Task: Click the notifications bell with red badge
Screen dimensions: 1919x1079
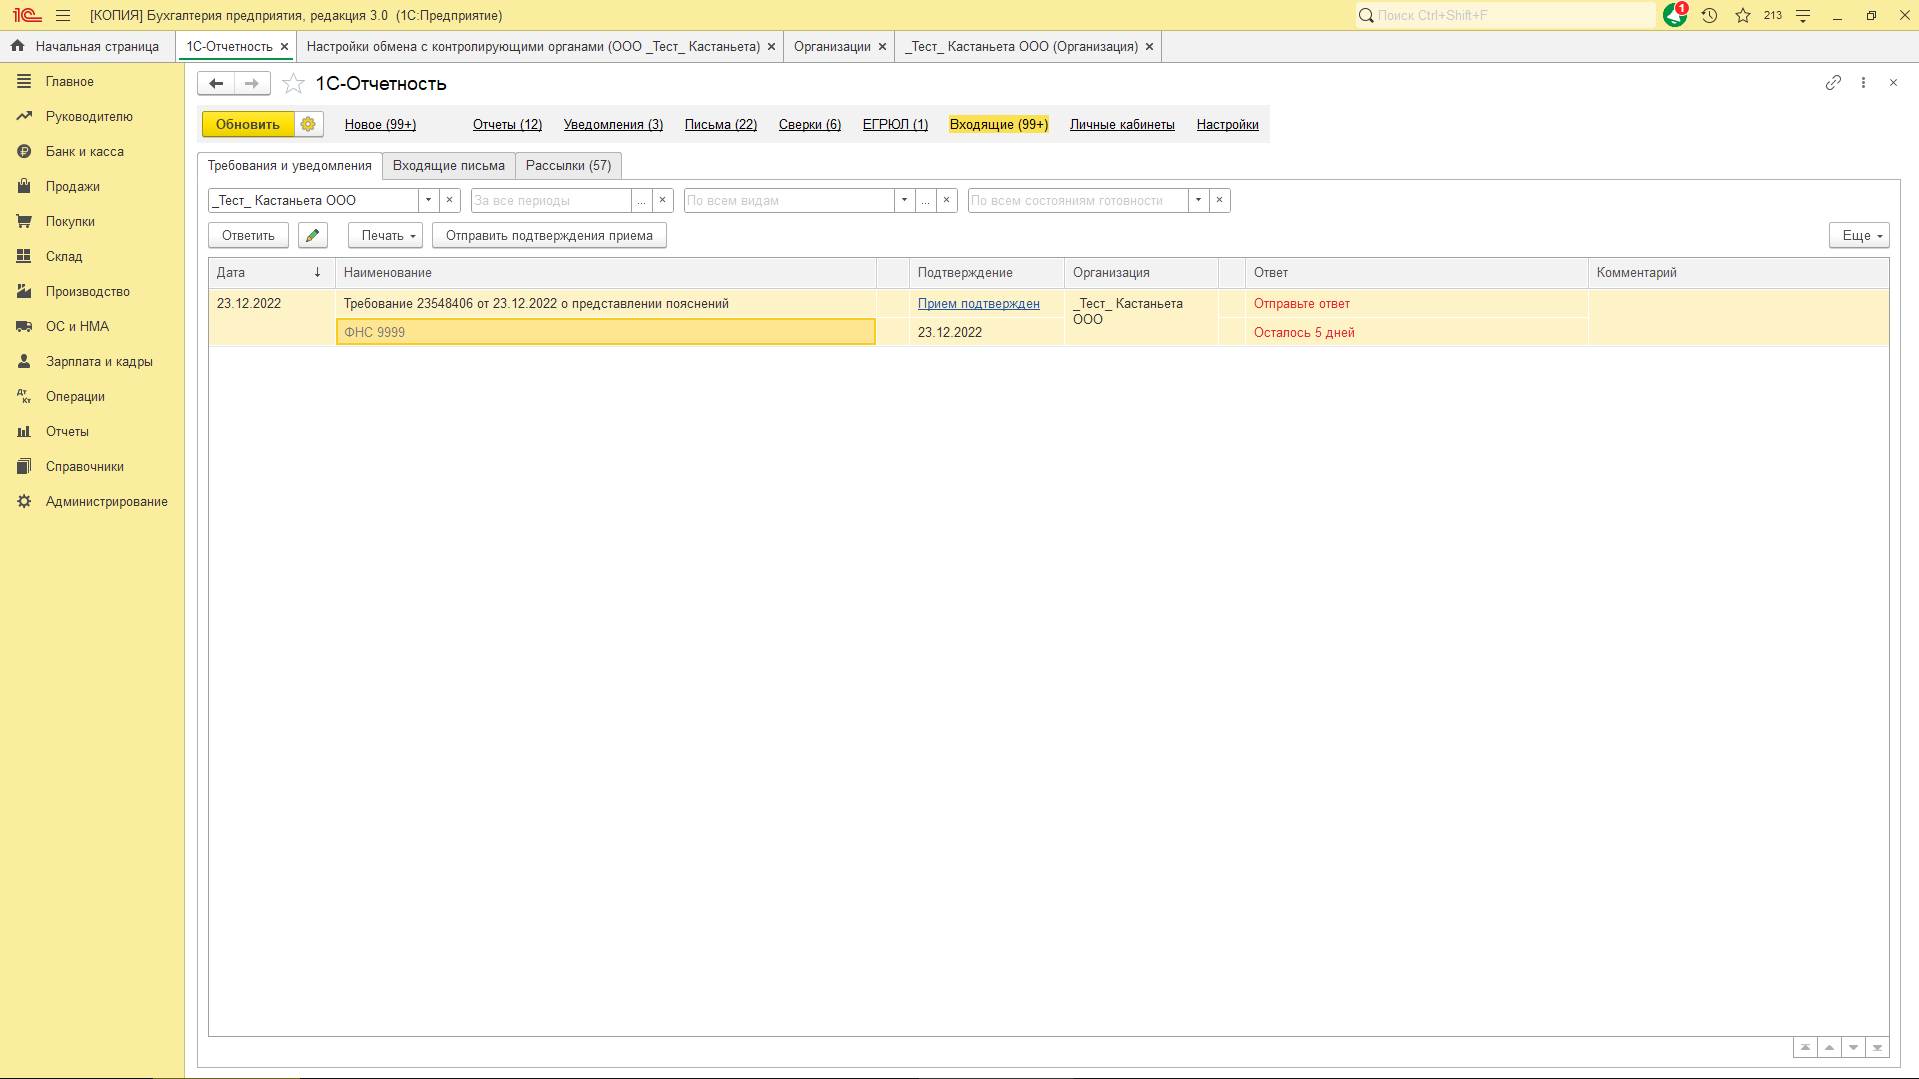Action: (x=1675, y=15)
